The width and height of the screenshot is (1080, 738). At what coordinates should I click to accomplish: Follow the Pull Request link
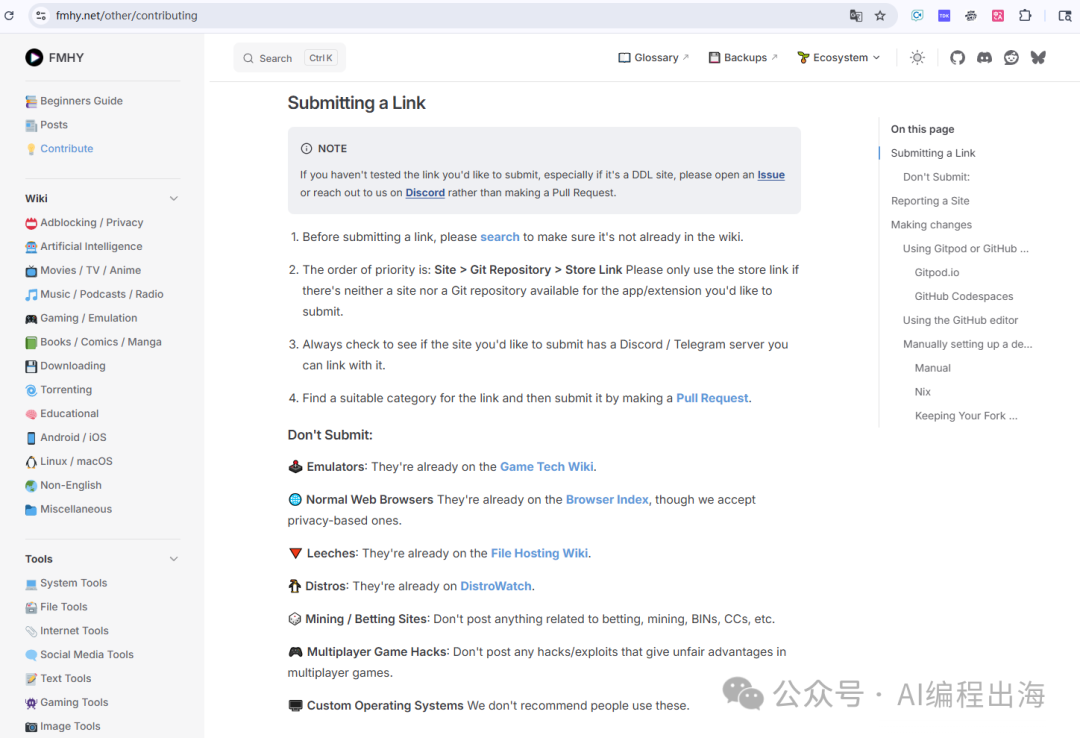click(x=712, y=398)
